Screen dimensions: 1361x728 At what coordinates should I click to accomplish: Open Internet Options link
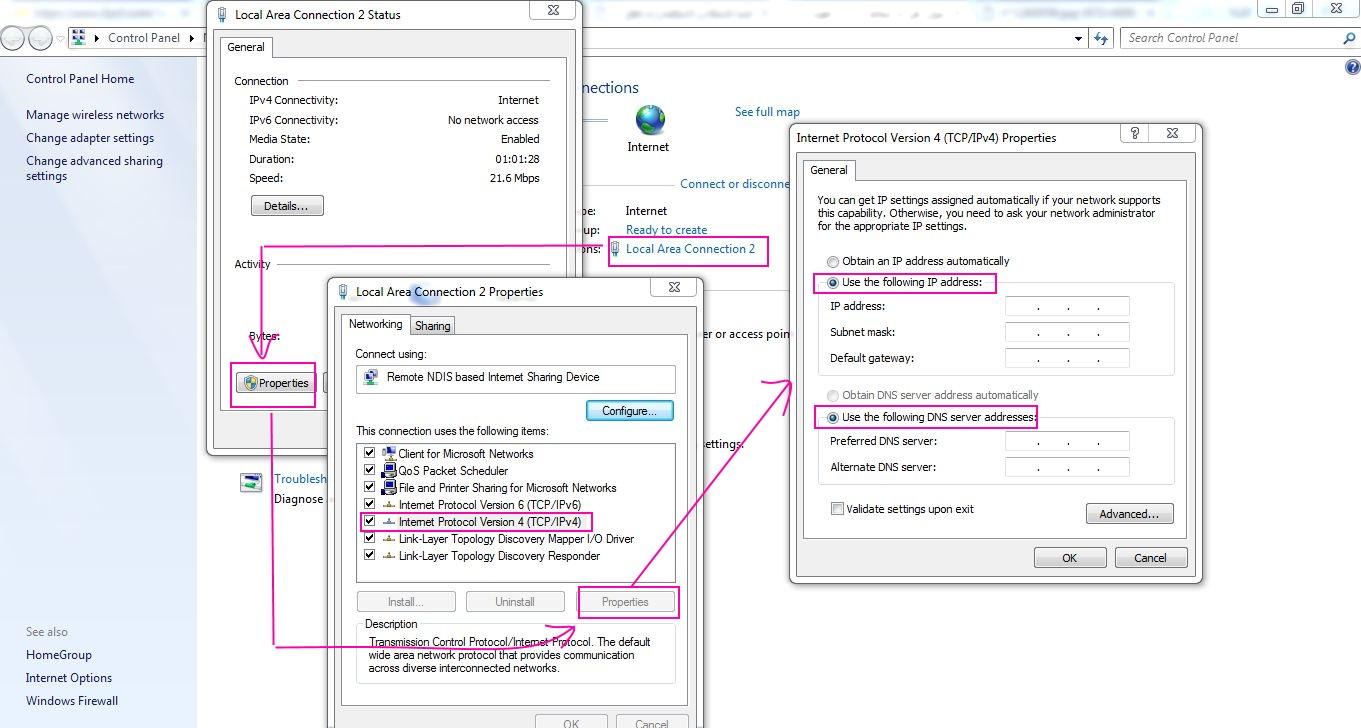(69, 678)
